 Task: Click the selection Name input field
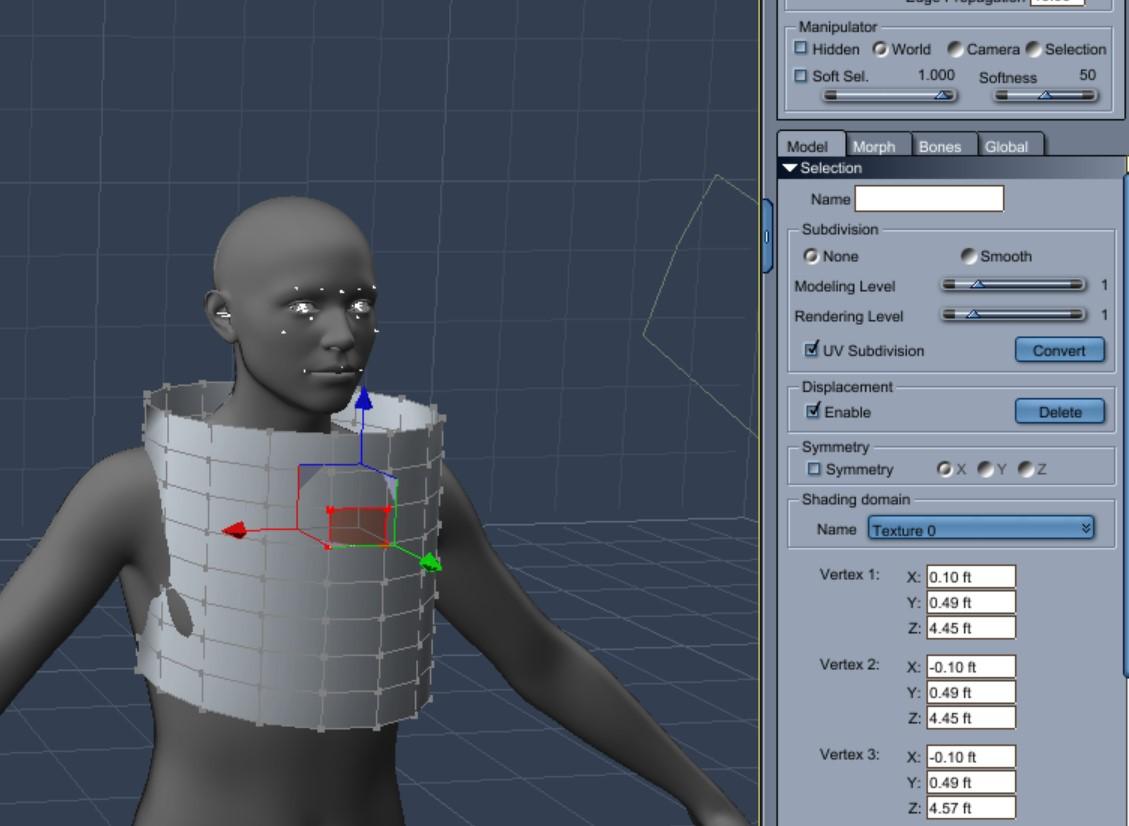click(929, 199)
